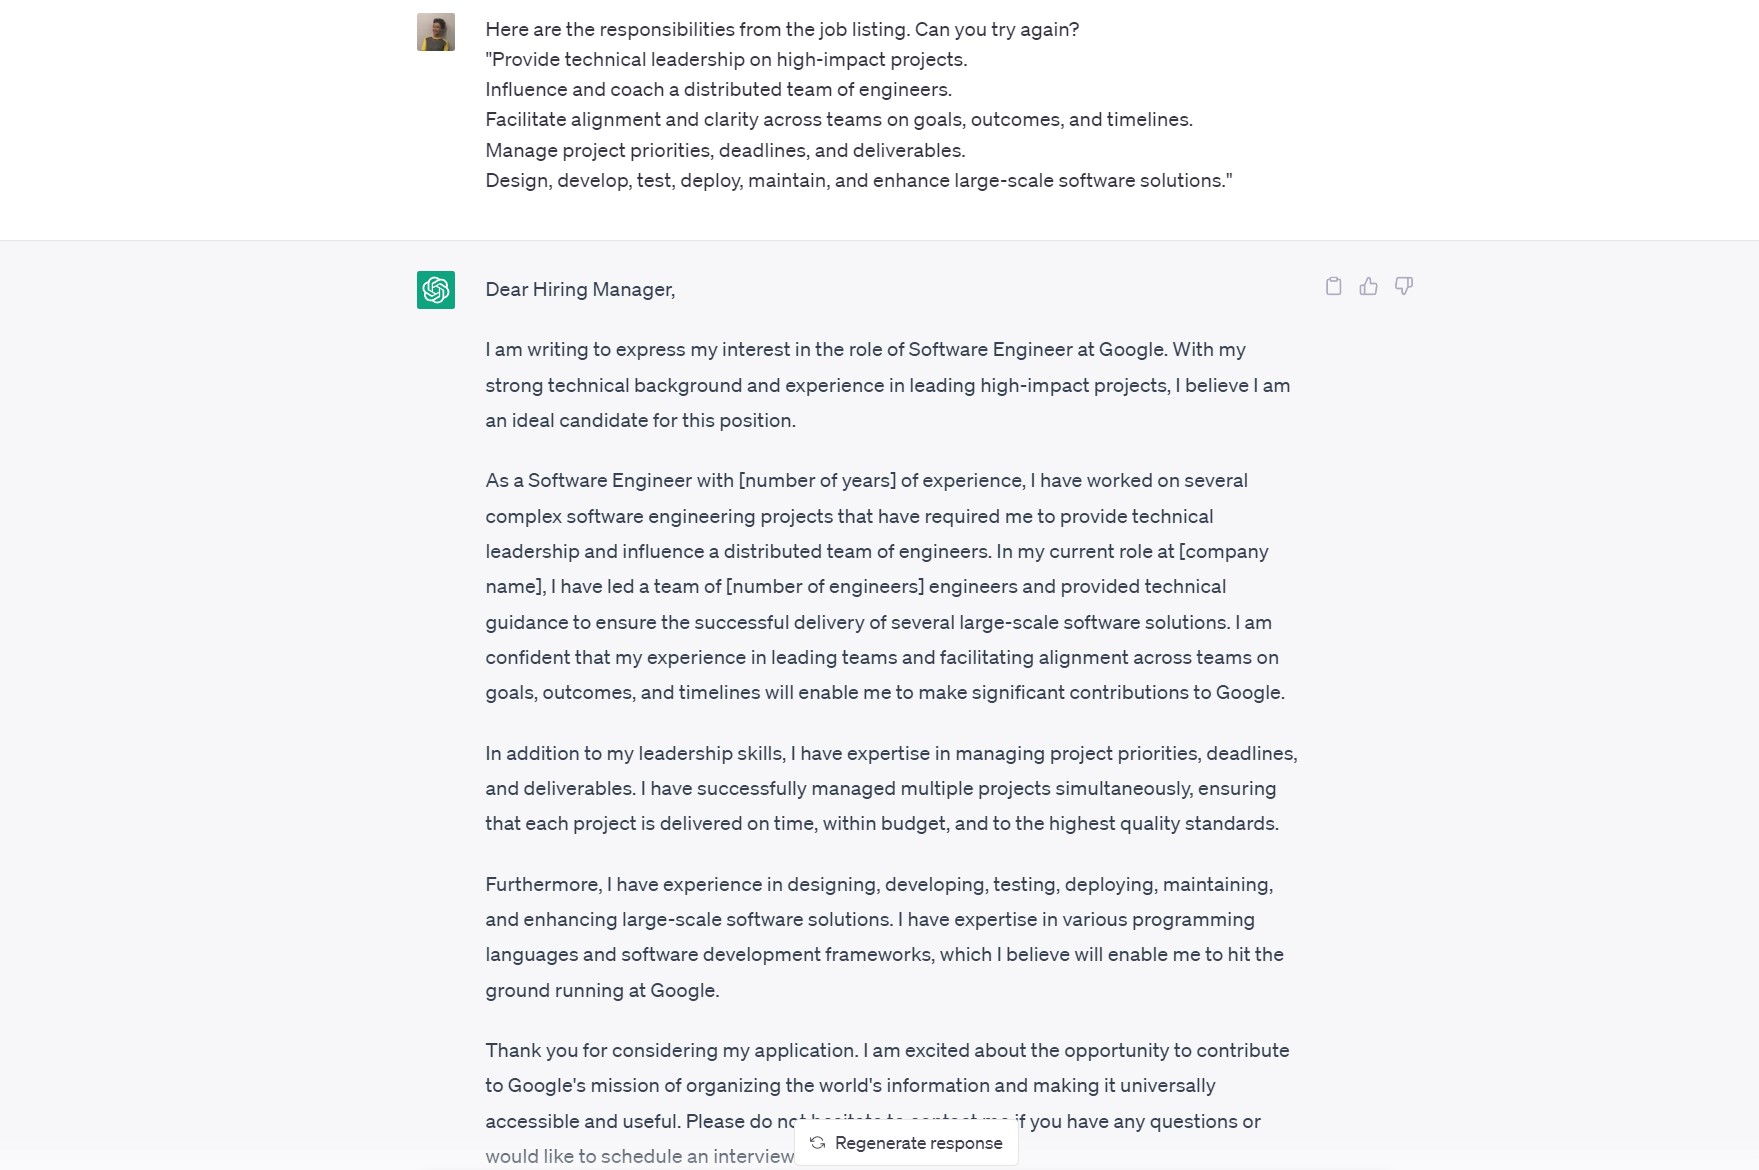Click the paragraph starting "I am writing to express"
1759x1170 pixels.
887,385
